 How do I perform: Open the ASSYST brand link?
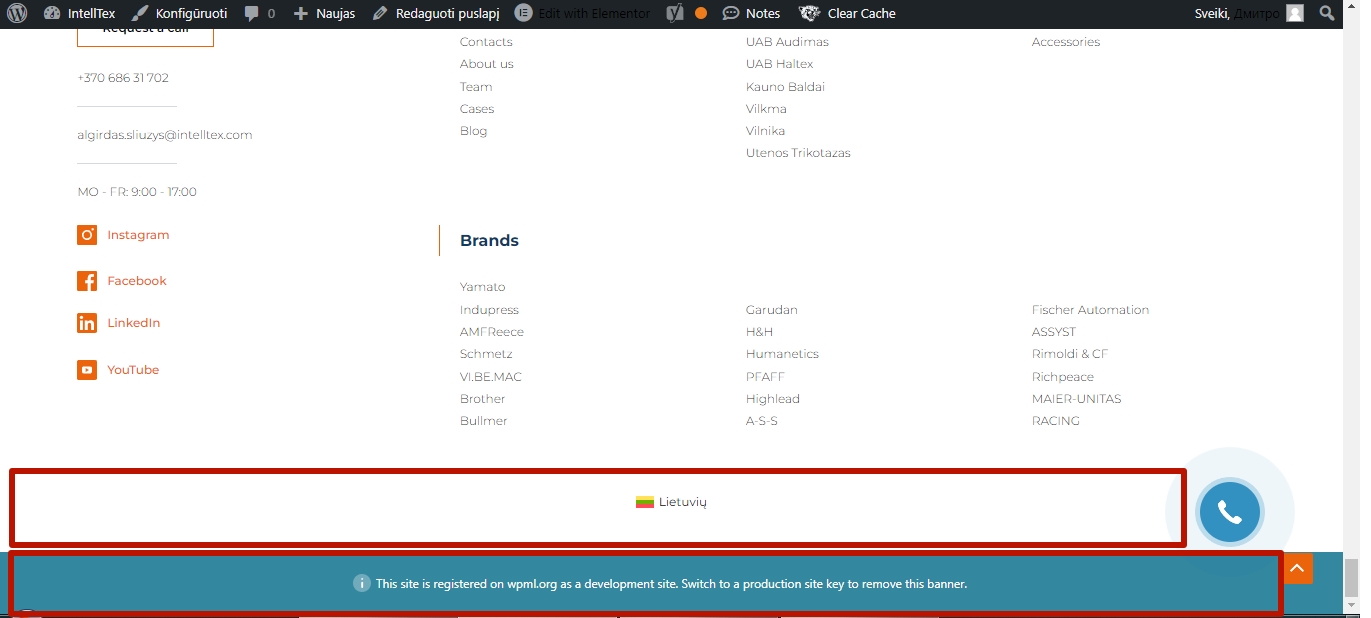pos(1054,332)
